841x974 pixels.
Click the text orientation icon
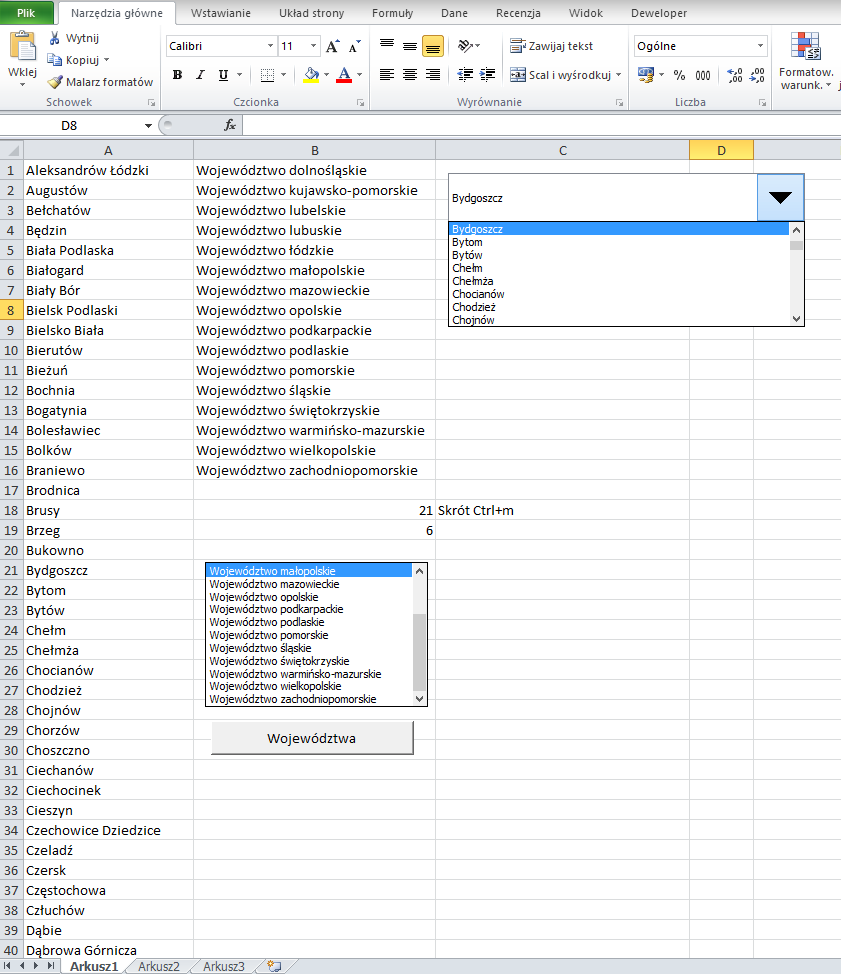click(465, 46)
